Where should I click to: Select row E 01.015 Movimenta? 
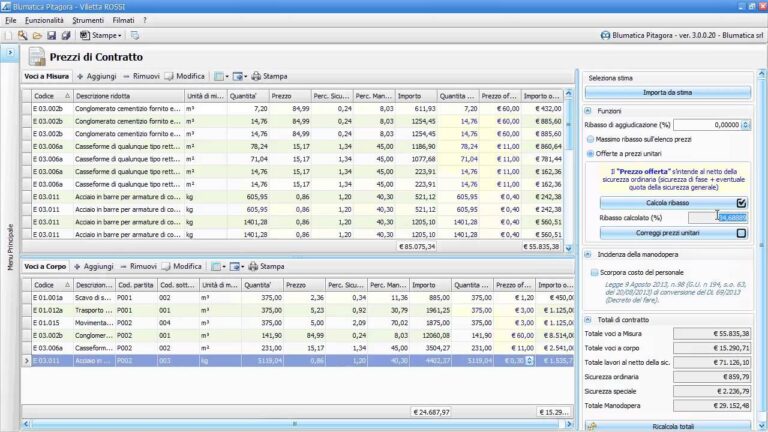(297, 323)
